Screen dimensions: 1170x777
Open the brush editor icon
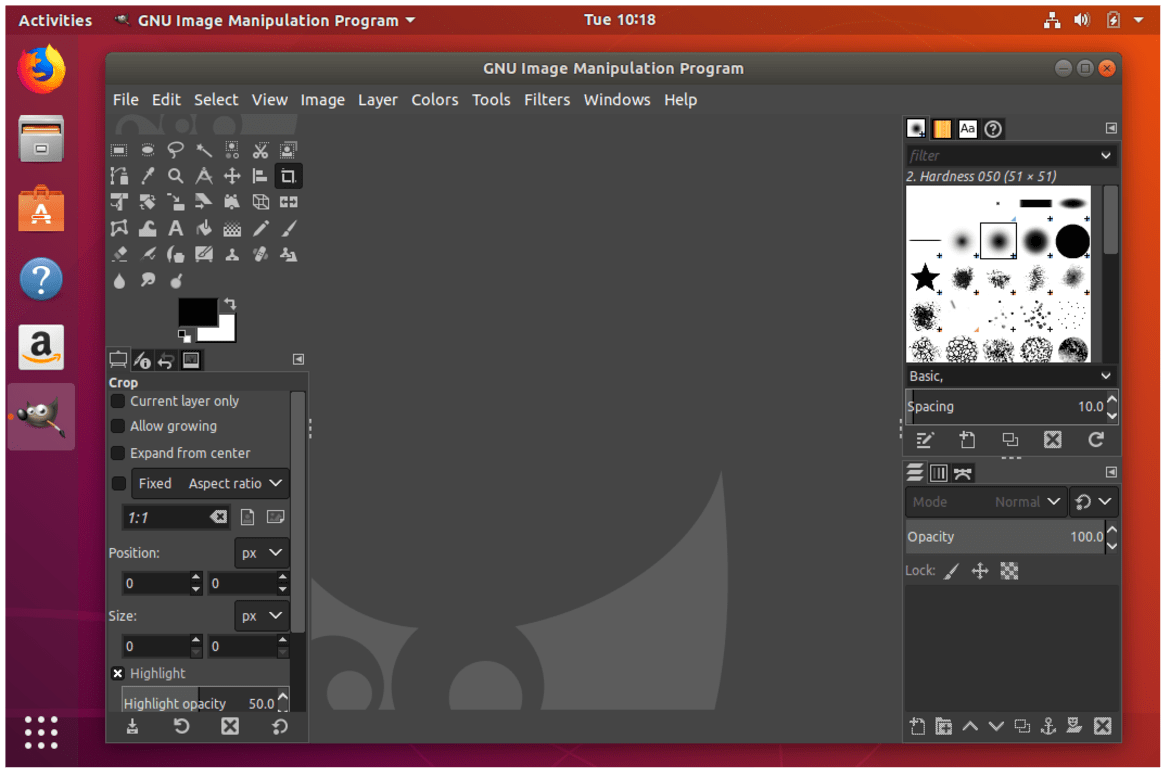(925, 440)
